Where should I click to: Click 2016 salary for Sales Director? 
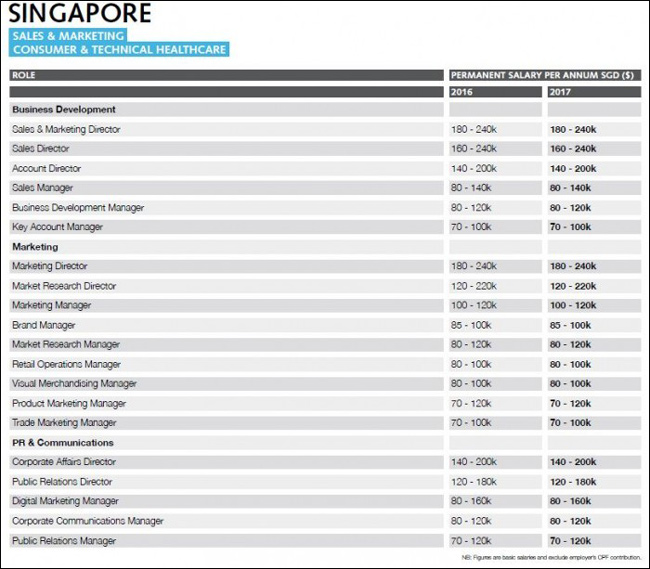474,148
